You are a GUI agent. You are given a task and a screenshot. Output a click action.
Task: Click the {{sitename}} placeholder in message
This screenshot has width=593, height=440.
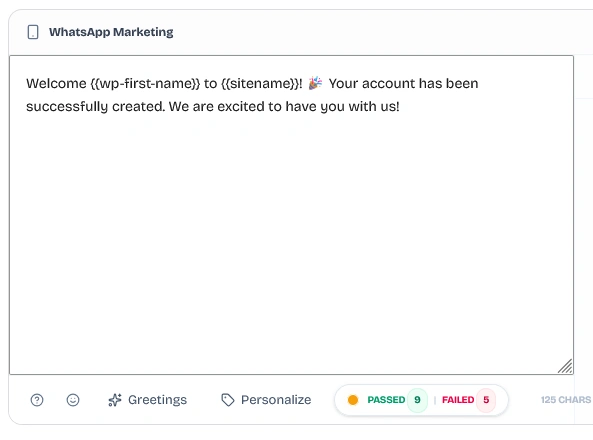(x=260, y=83)
